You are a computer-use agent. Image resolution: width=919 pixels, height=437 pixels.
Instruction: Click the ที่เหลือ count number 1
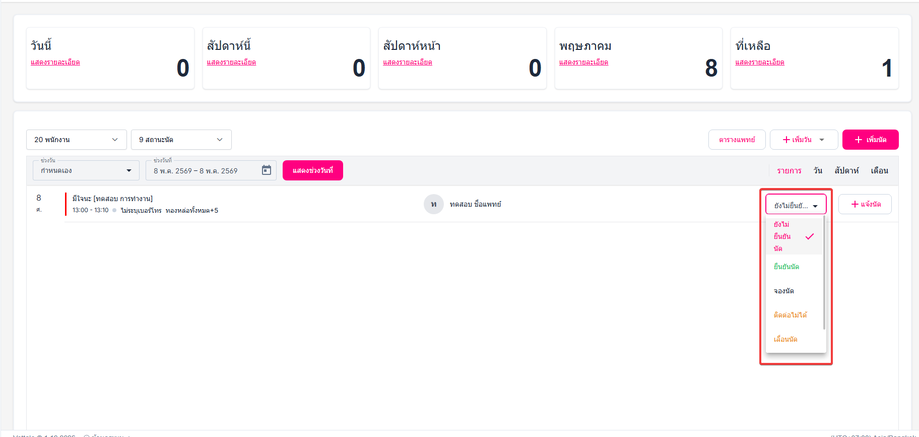tap(887, 69)
